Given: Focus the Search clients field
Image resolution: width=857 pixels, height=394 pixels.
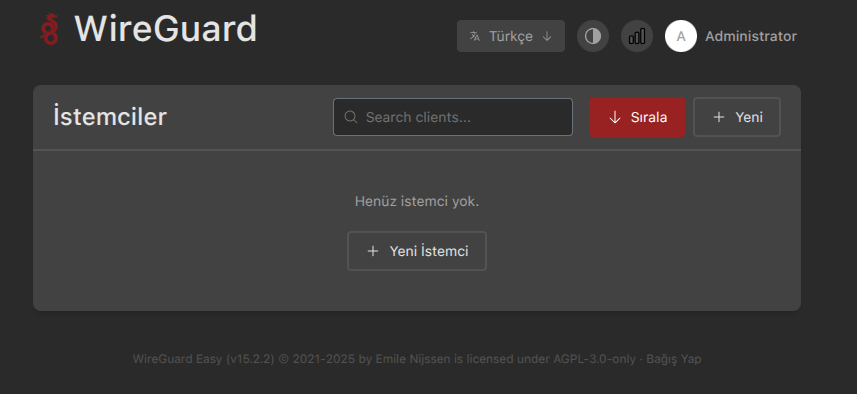Looking at the screenshot, I should pos(453,117).
